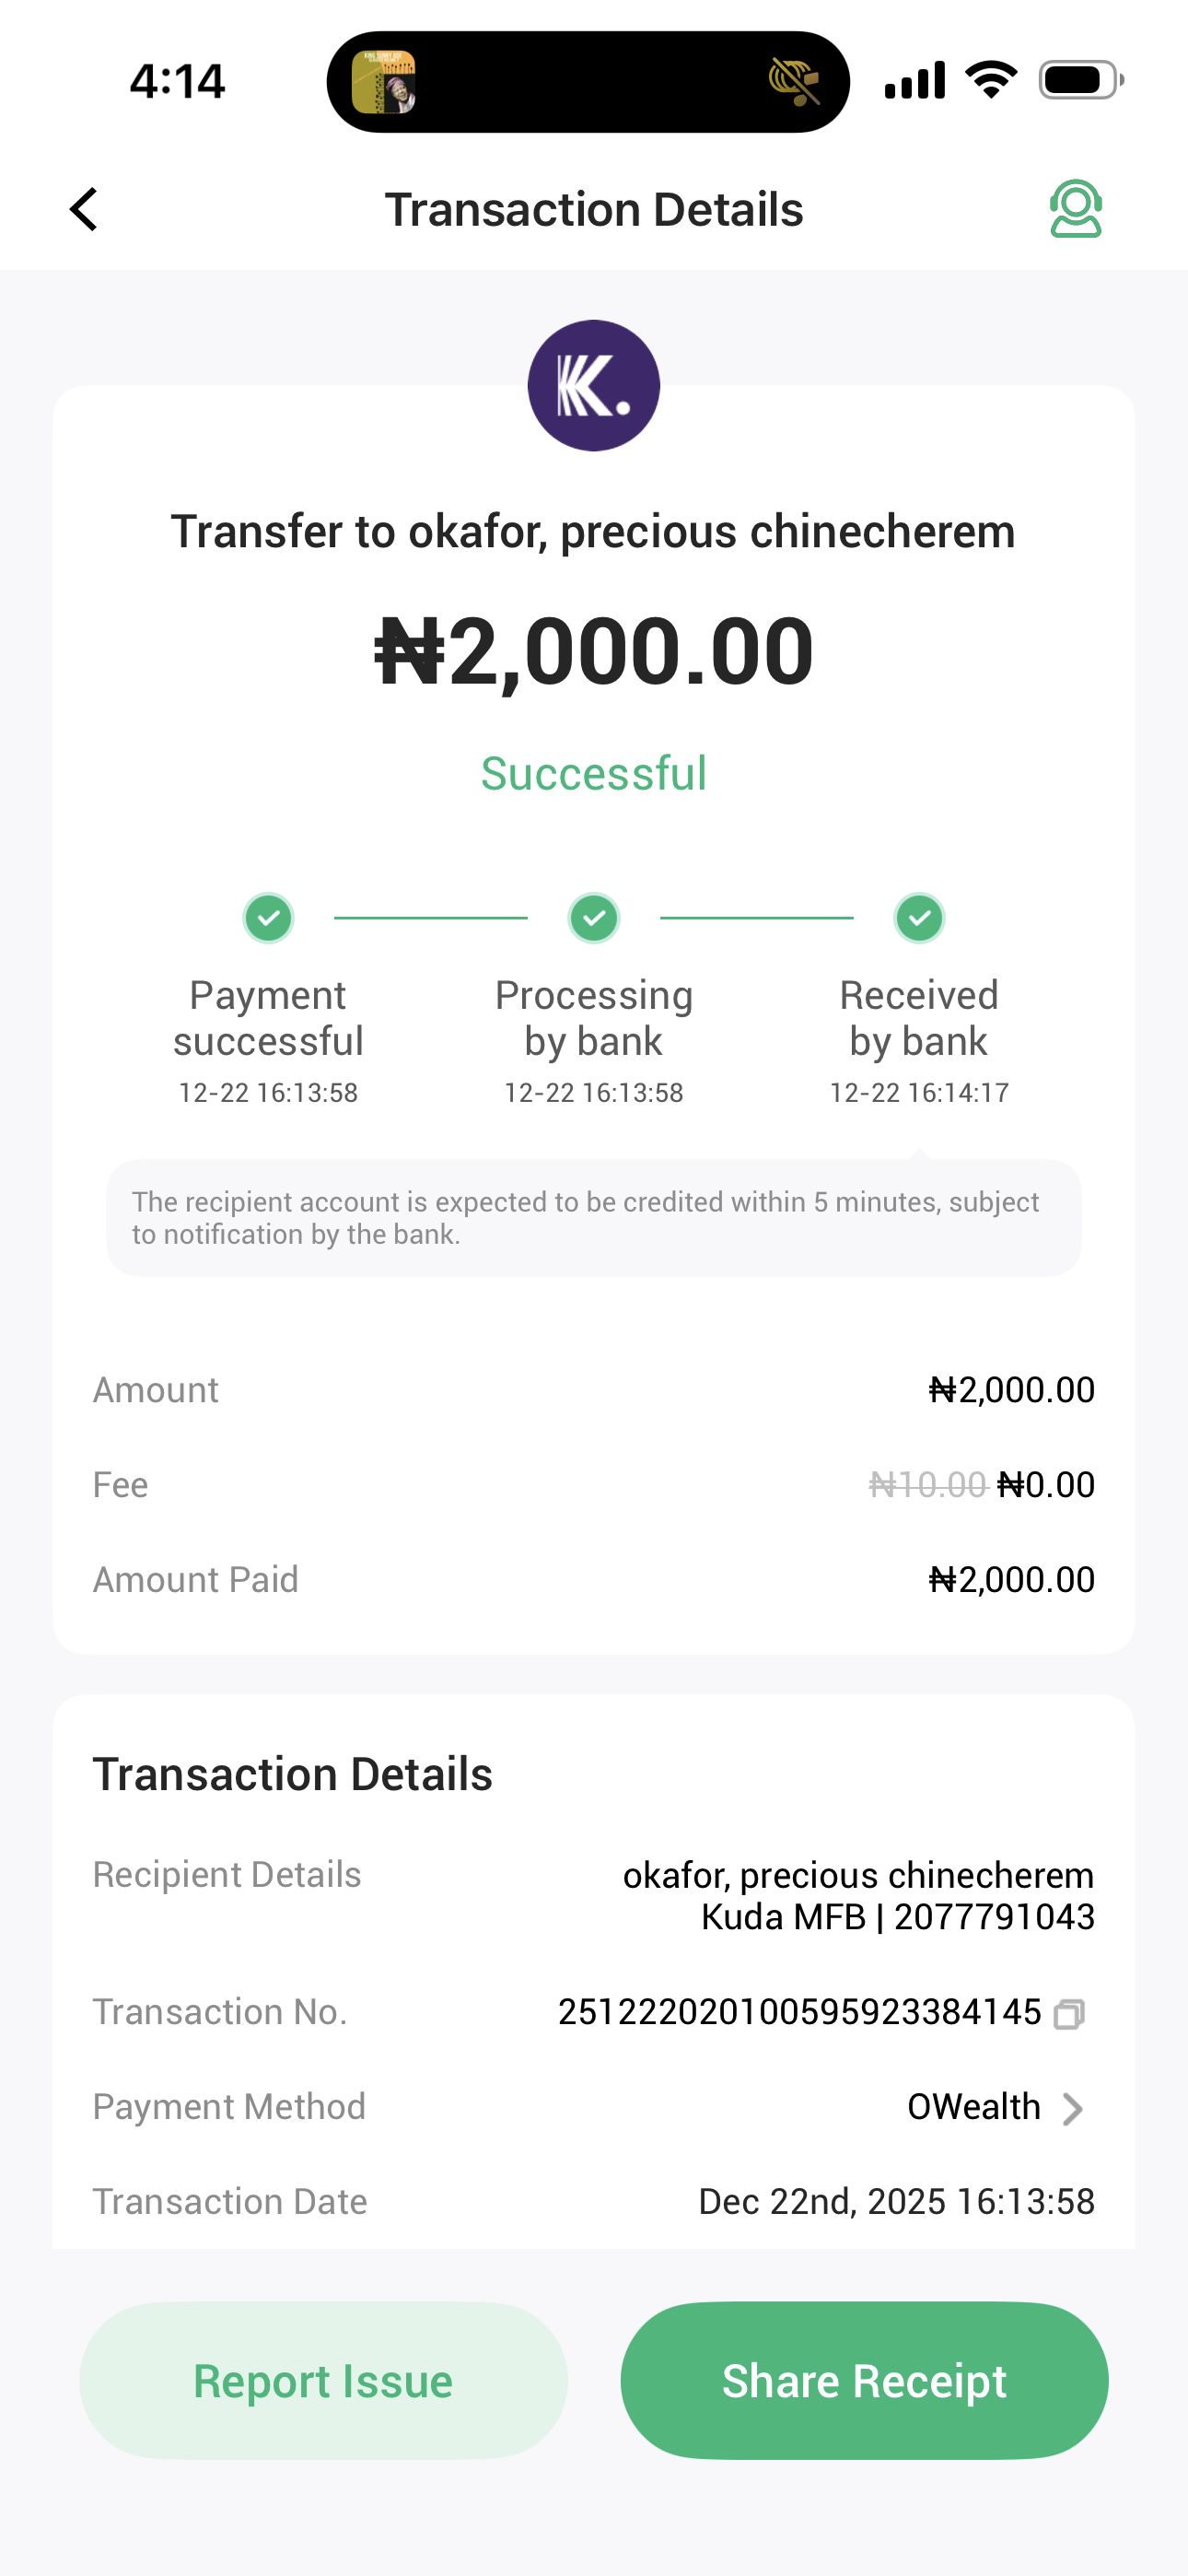Tap the silent mode bell icon

pos(794,82)
